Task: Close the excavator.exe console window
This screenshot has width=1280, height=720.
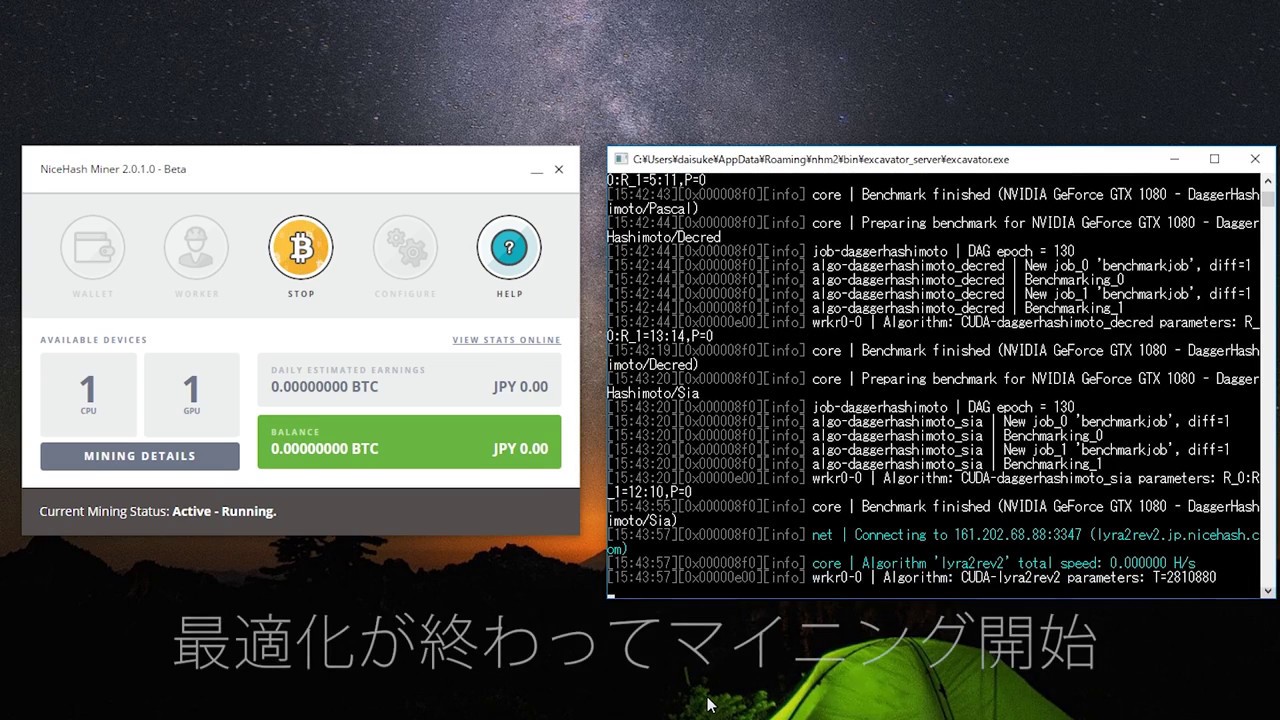Action: coord(1255,159)
